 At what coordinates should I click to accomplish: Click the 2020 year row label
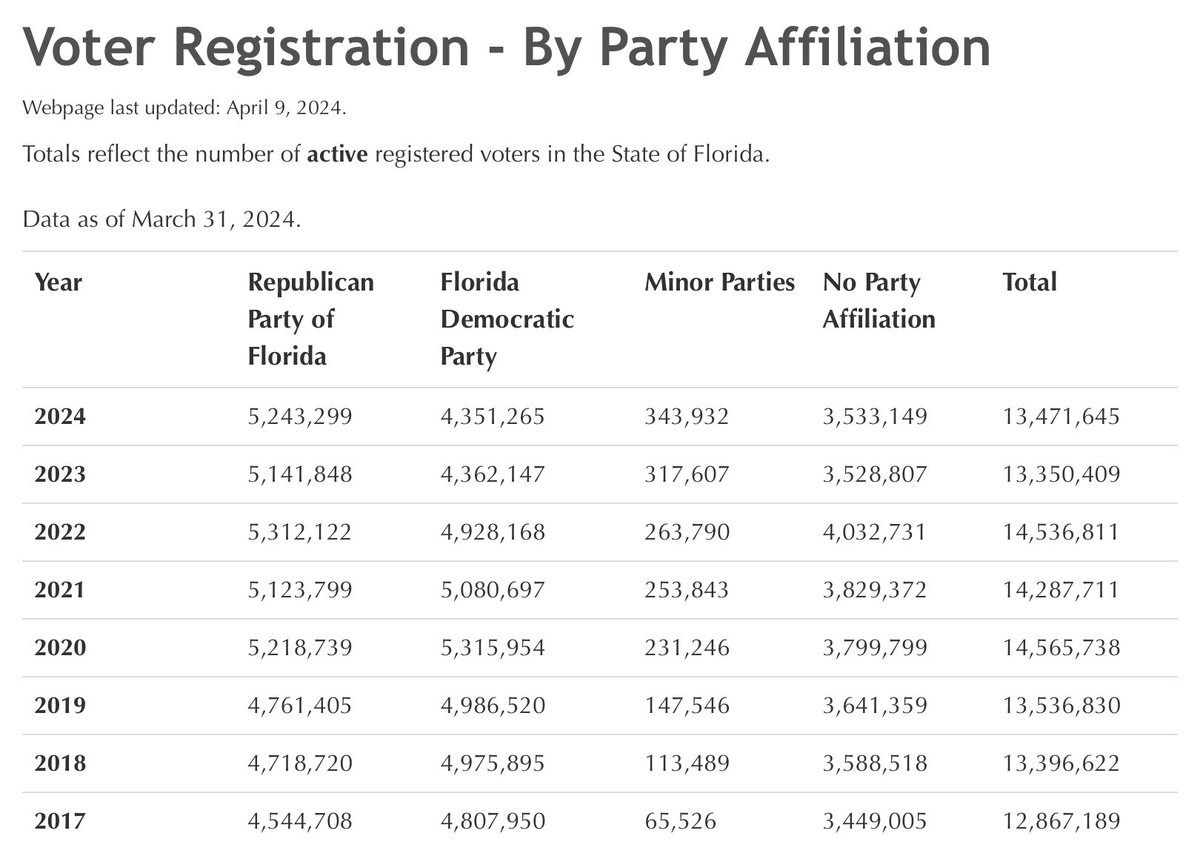click(60, 649)
